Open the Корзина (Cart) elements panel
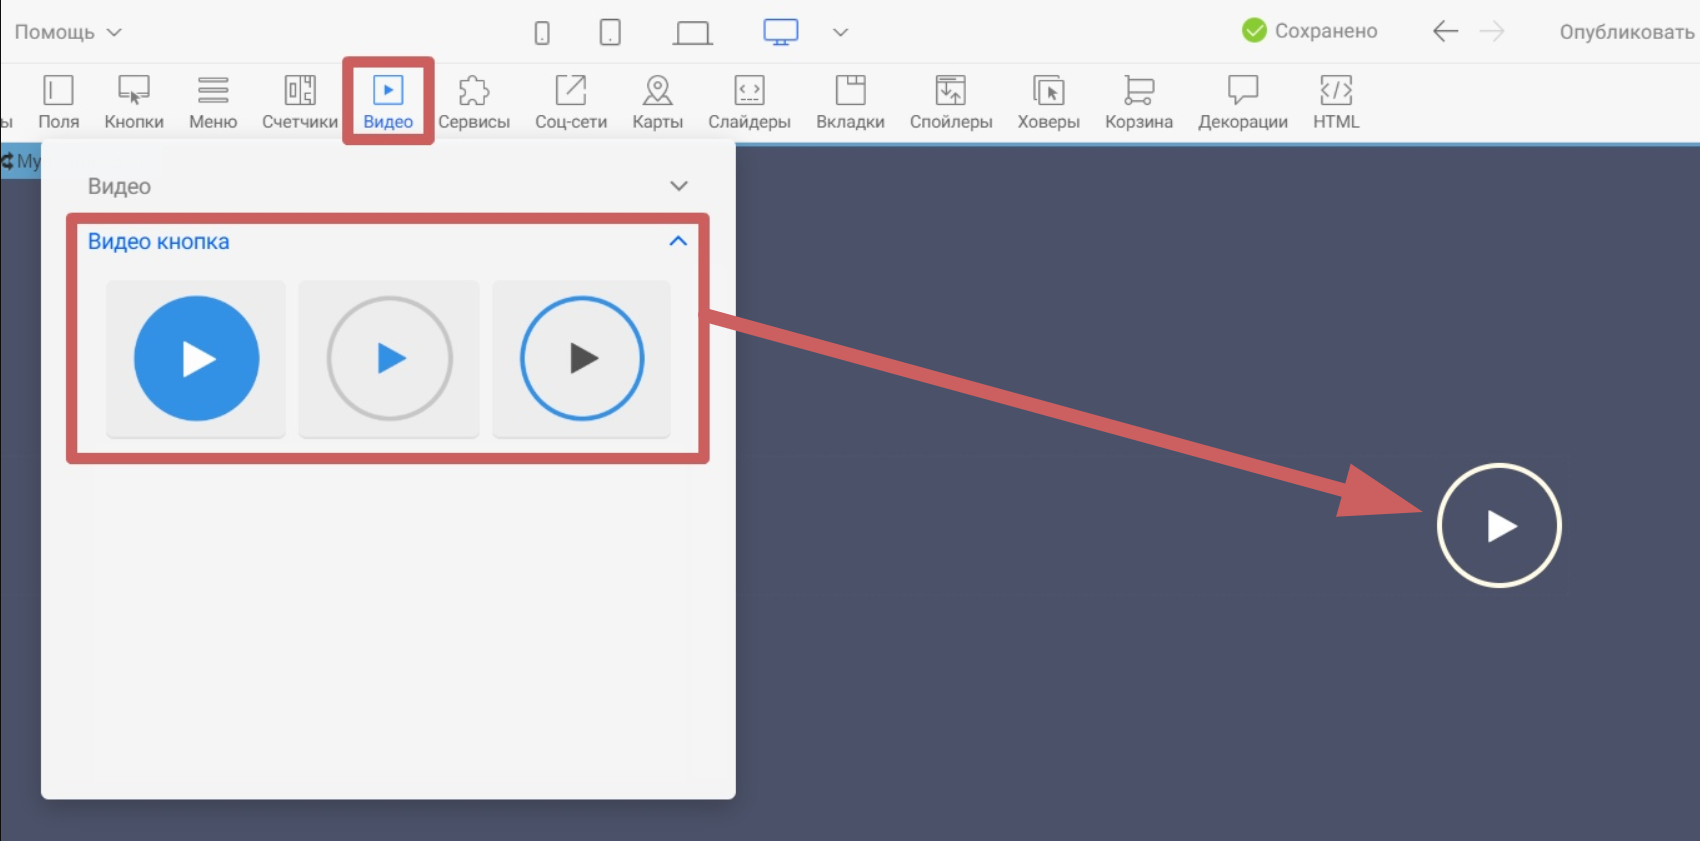The image size is (1700, 841). tap(1138, 102)
